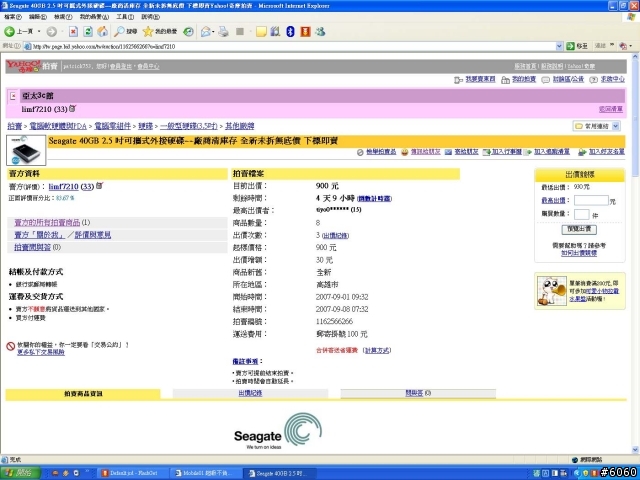Open the address bar URL dropdown

pyautogui.click(x=559, y=46)
